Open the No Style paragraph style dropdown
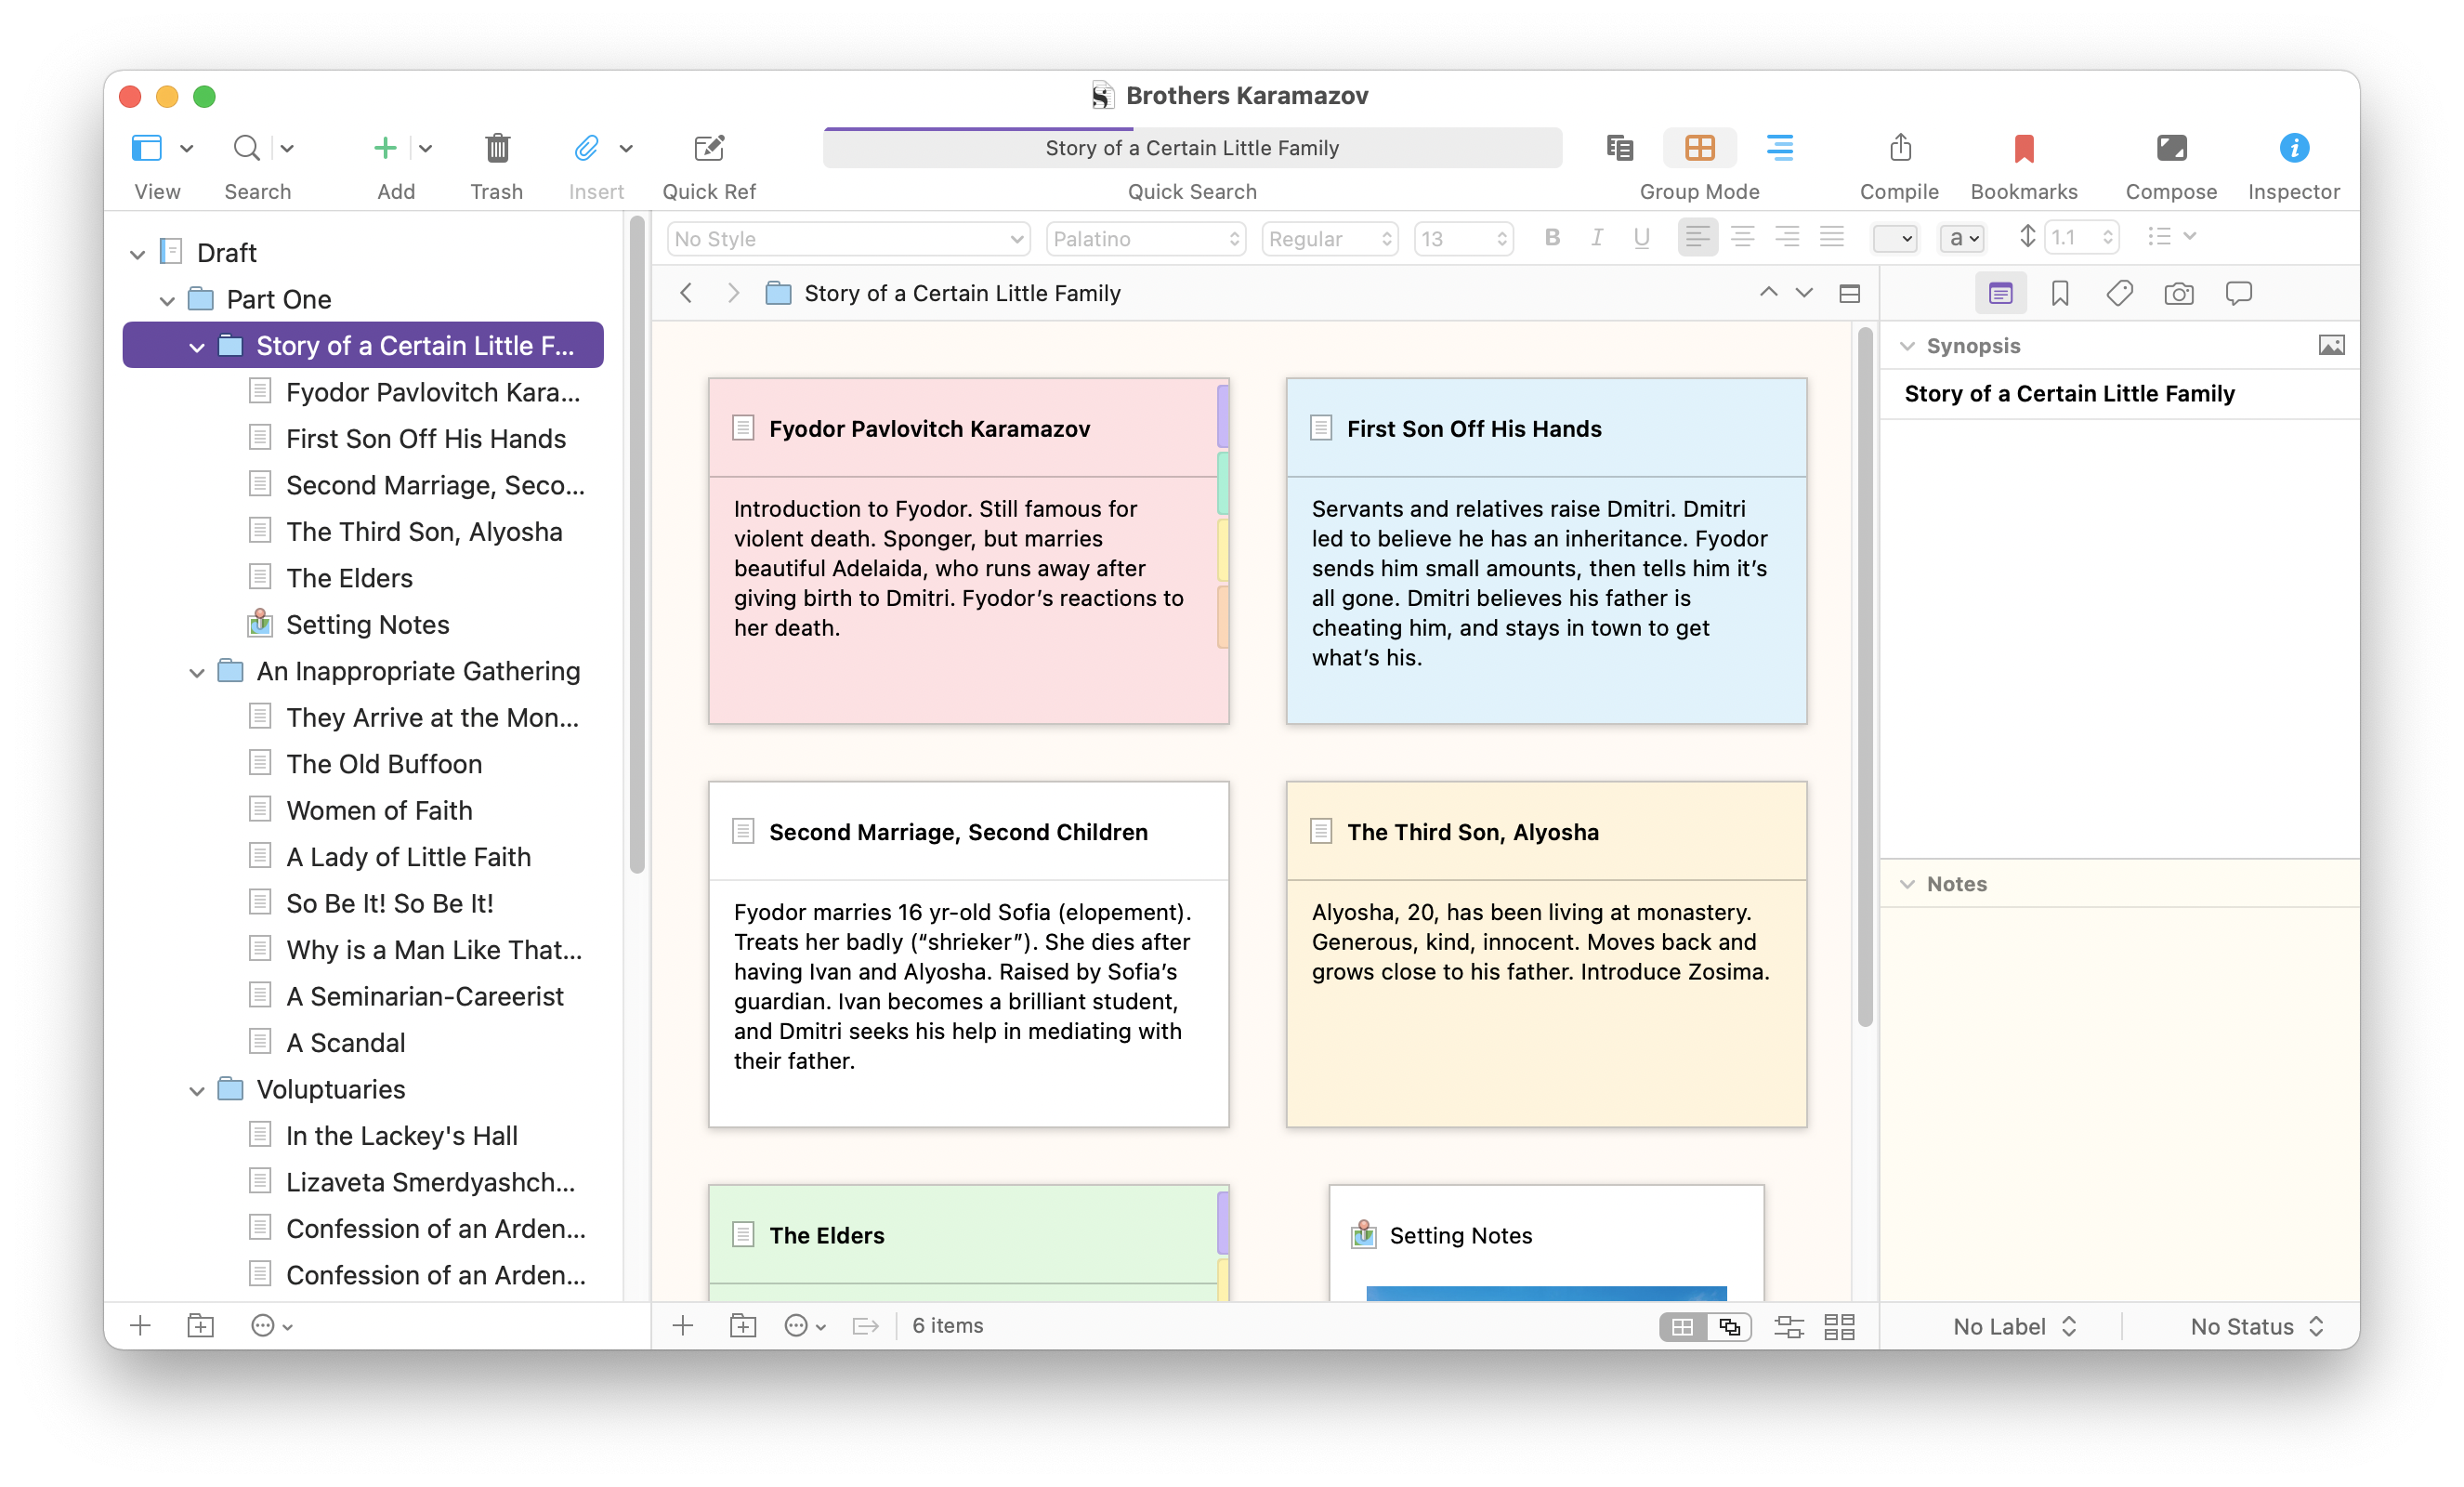 847,238
